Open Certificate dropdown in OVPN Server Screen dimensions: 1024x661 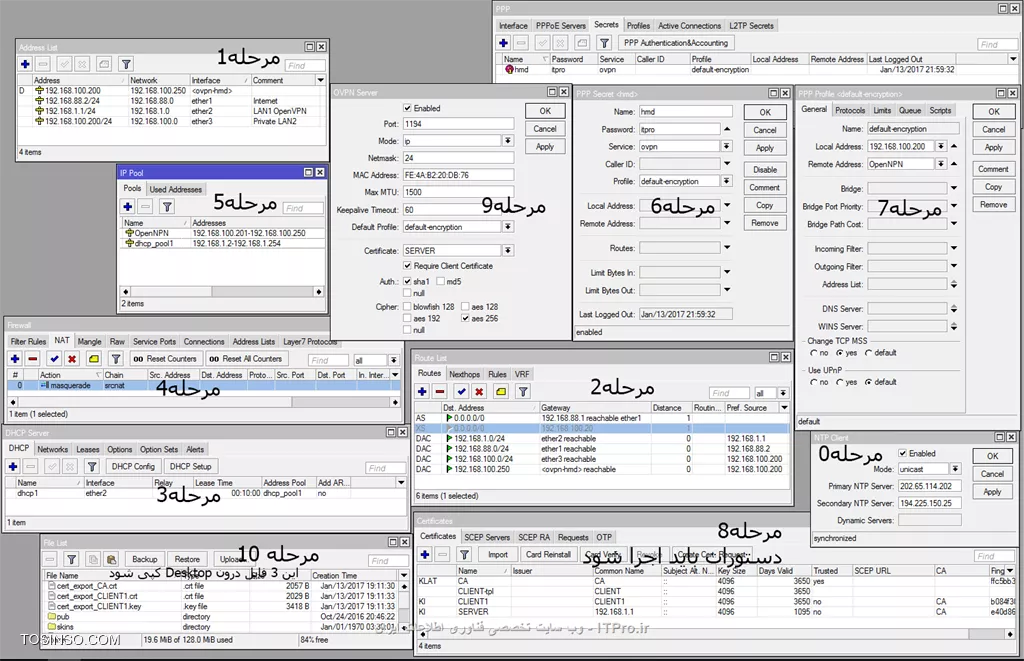point(507,250)
